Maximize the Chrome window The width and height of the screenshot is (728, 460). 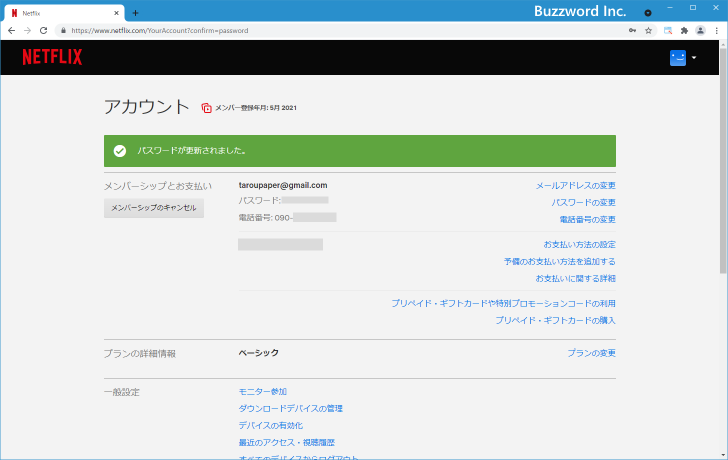coord(693,7)
